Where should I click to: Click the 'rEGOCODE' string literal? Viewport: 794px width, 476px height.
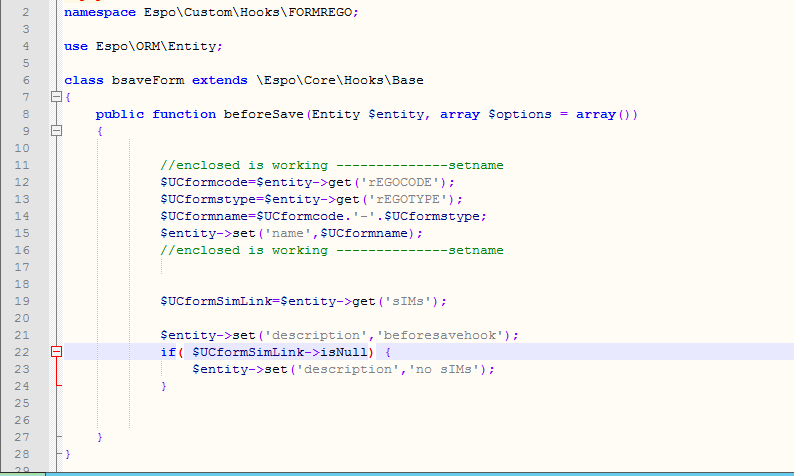tap(411, 182)
